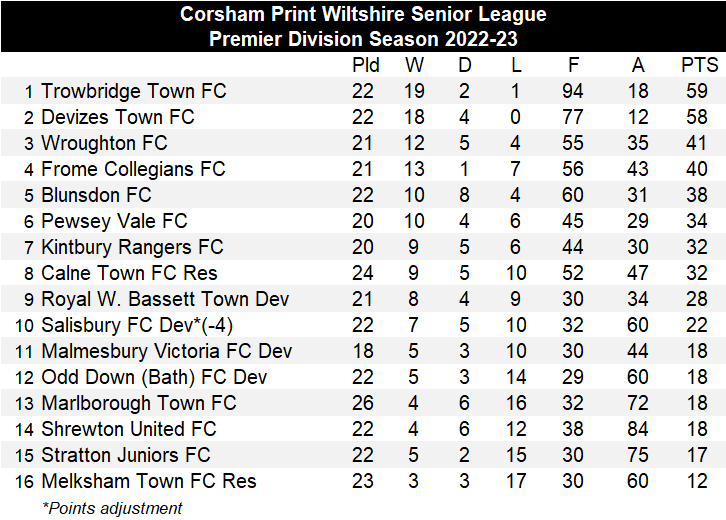Select Pewsey Vale FC row
This screenshot has height=520, width=726.
click(x=363, y=220)
